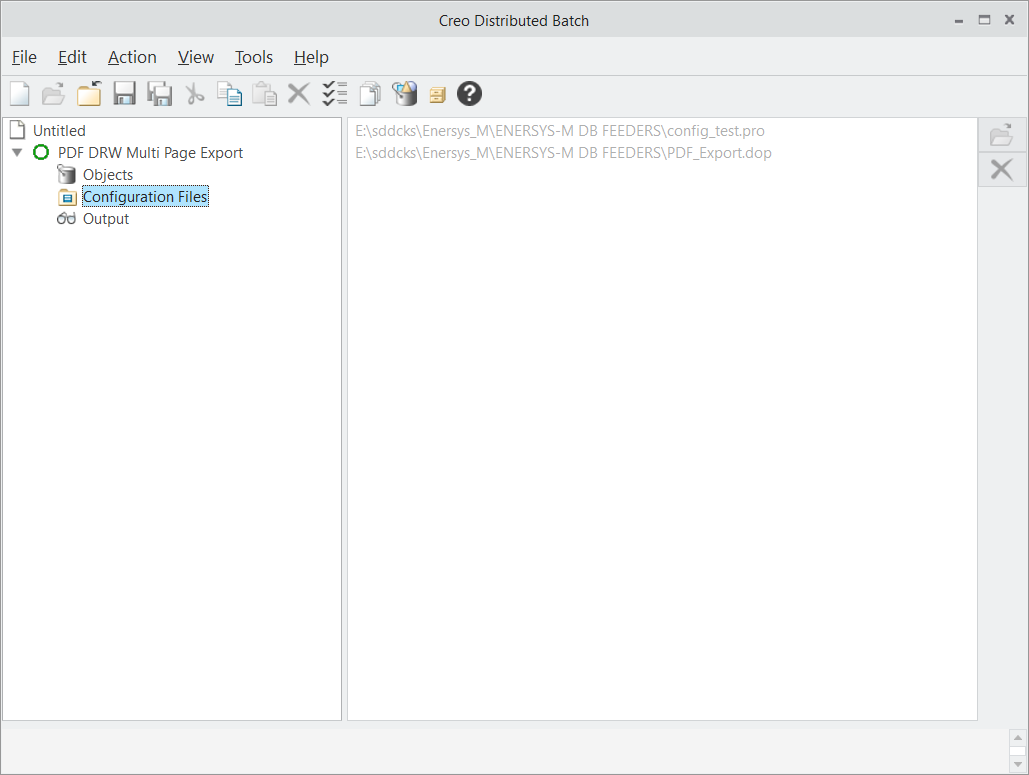Open the Tools menu
Image resolution: width=1029 pixels, height=775 pixels.
pyautogui.click(x=253, y=57)
